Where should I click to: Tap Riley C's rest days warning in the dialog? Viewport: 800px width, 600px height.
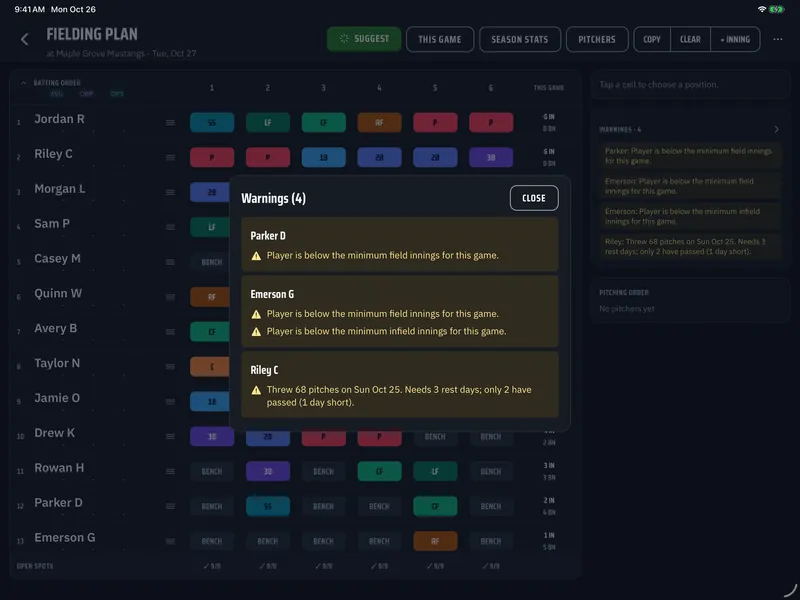400,396
